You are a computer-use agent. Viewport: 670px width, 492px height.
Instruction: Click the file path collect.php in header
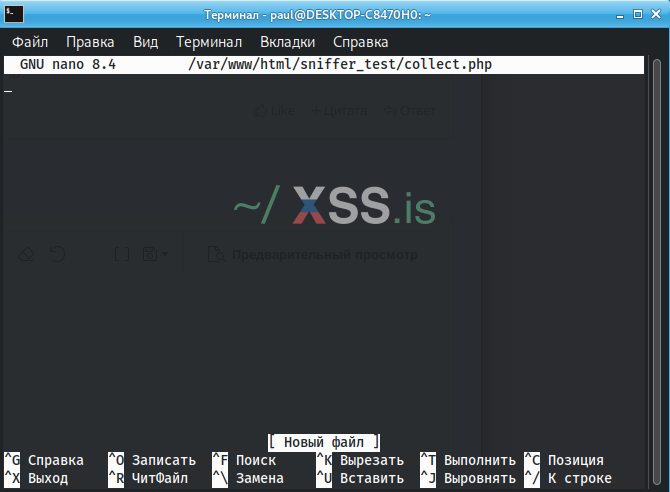coord(340,64)
